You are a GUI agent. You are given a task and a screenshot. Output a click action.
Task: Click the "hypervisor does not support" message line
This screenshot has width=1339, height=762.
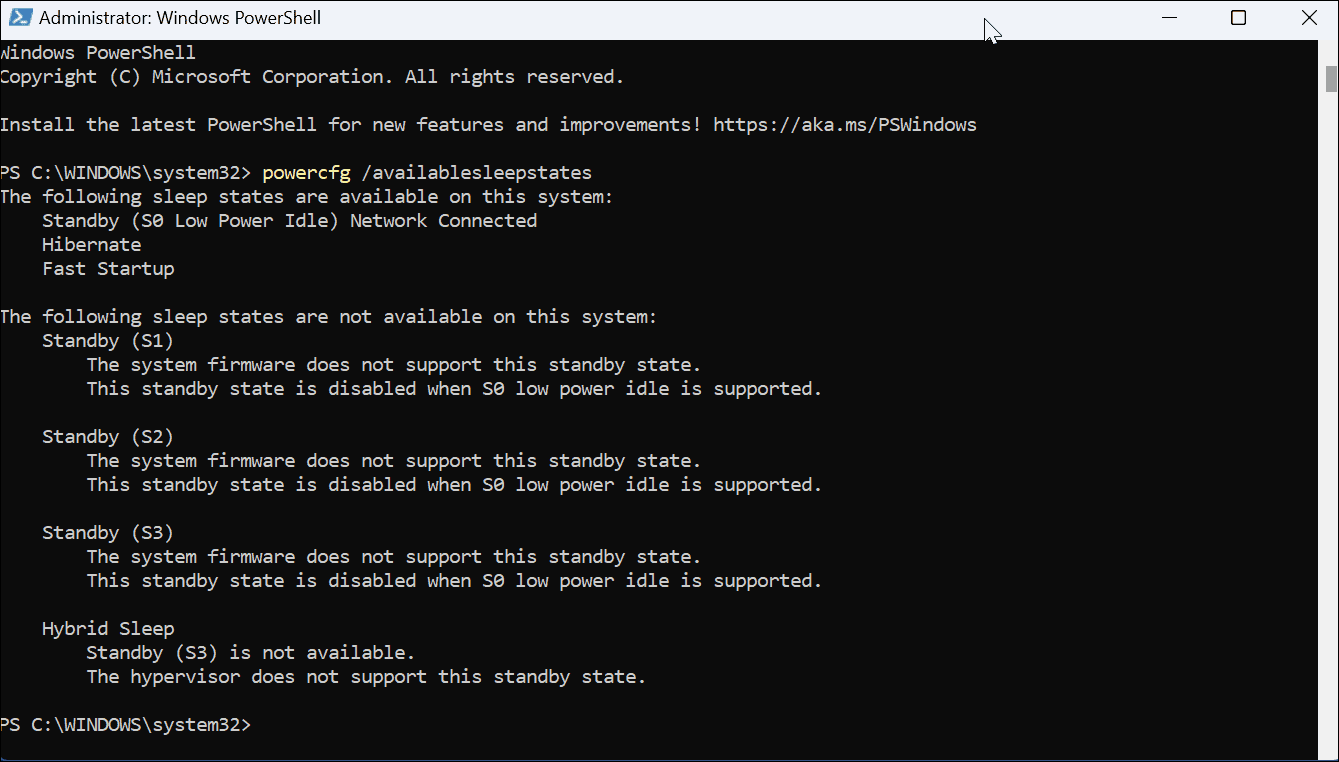[366, 677]
